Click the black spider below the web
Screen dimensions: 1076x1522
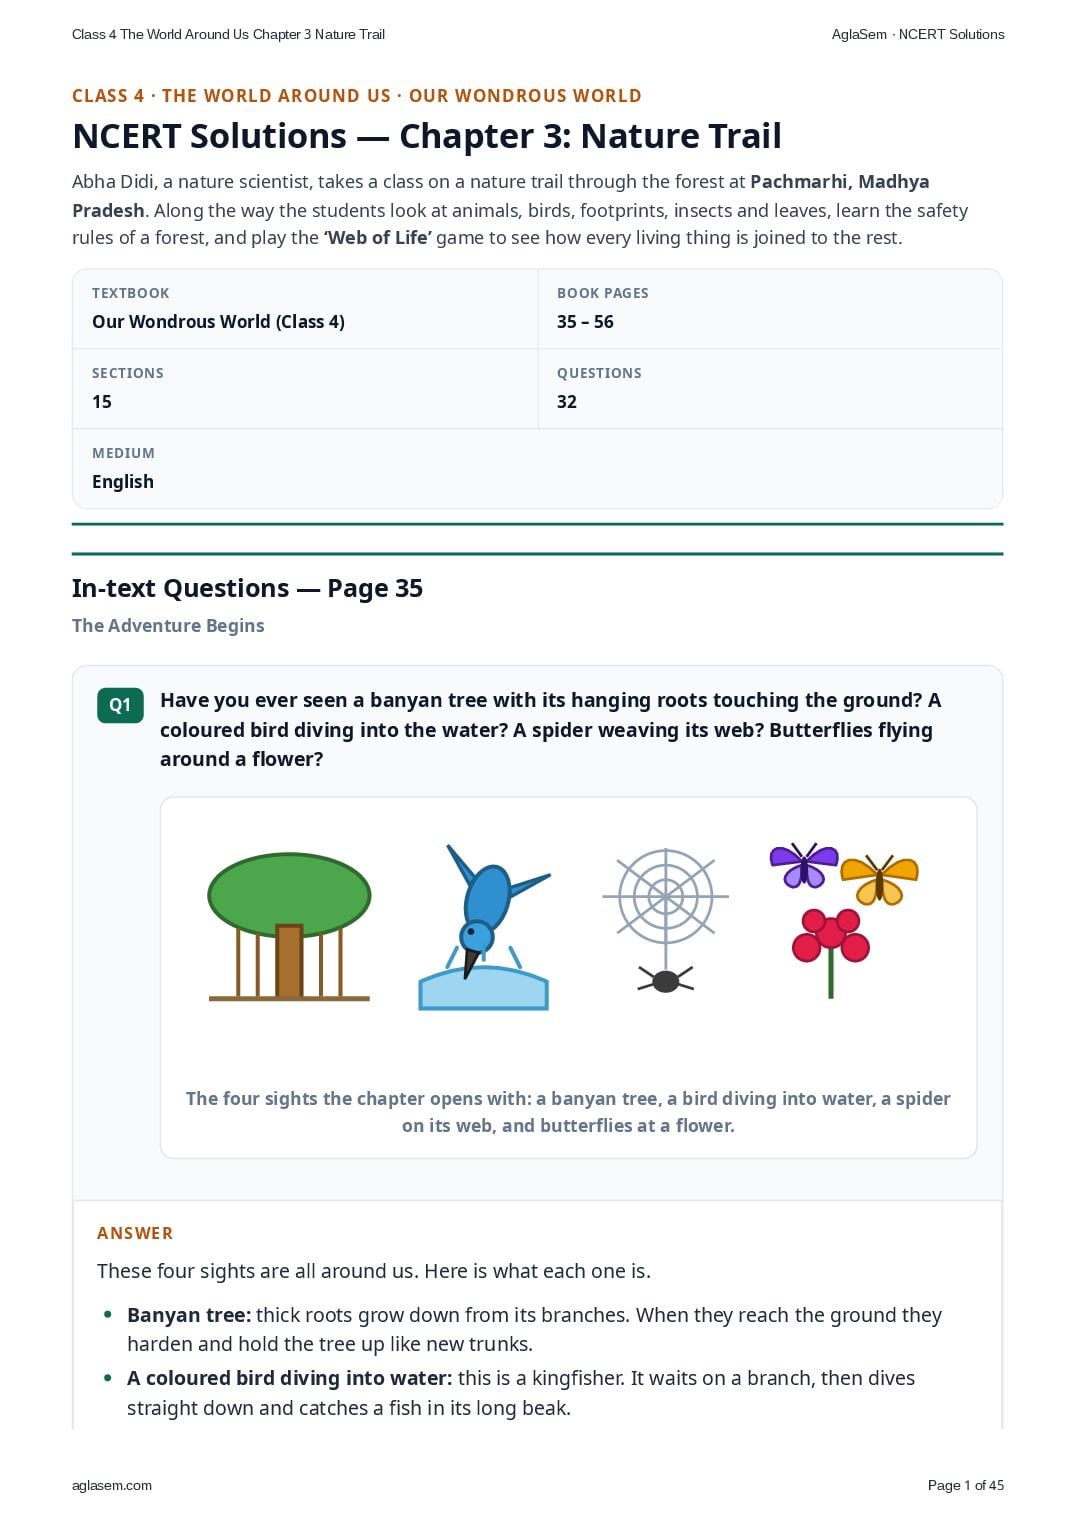[666, 980]
